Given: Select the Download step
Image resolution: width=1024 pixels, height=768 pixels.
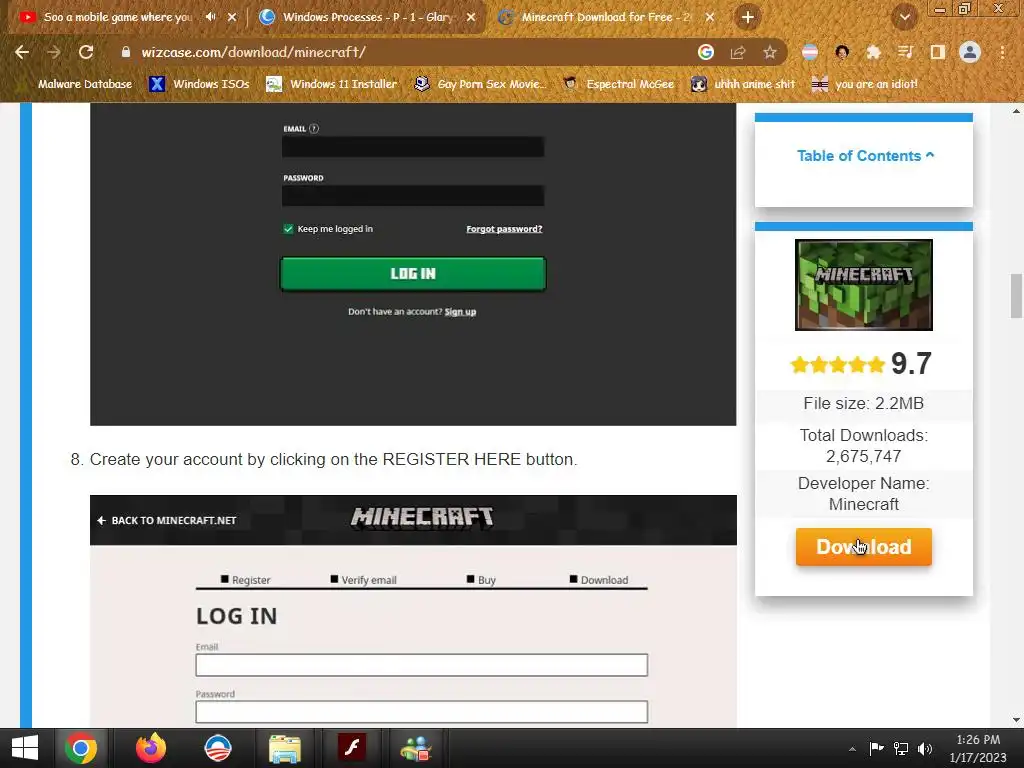Looking at the screenshot, I should pyautogui.click(x=599, y=579).
